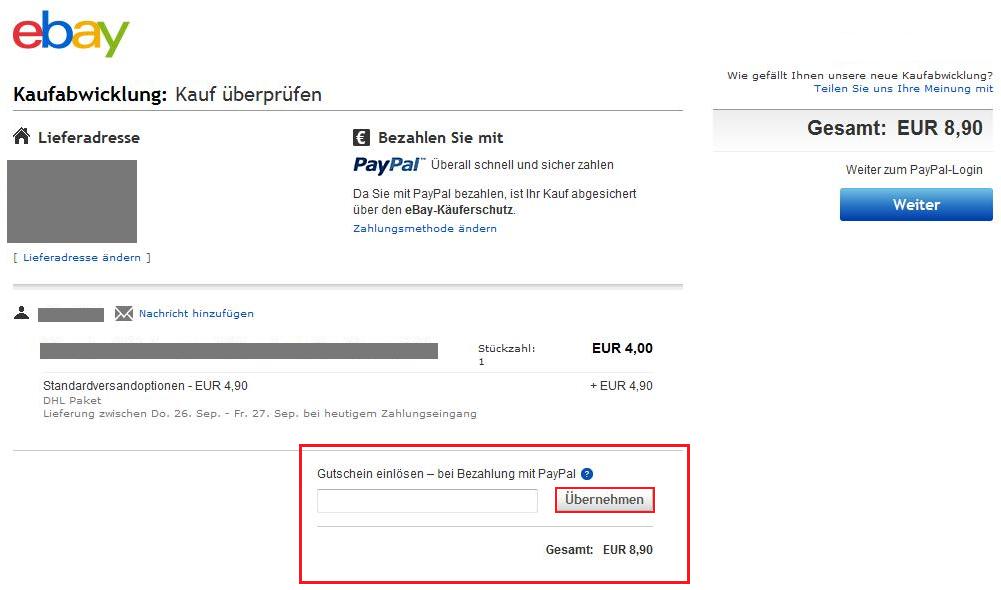
Task: Click the Nachricht hinzufügen link
Action: (196, 313)
